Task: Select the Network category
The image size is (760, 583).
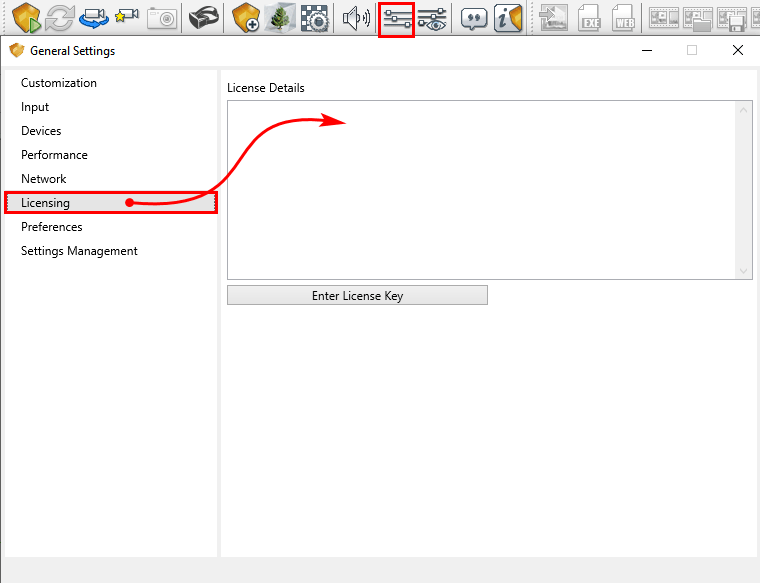Action: [x=111, y=179]
